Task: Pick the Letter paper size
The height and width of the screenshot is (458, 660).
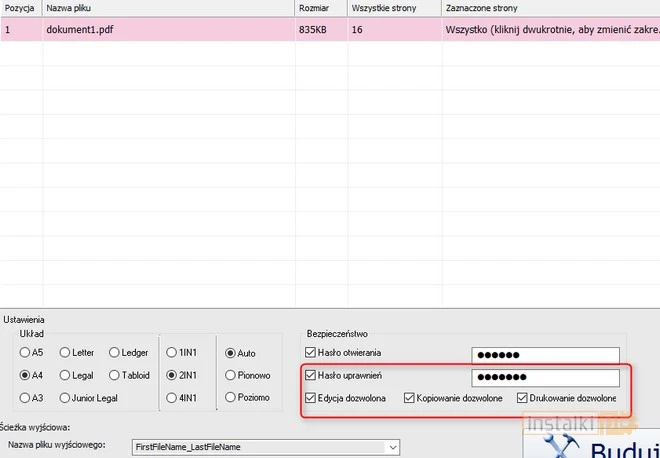Action: [65, 352]
